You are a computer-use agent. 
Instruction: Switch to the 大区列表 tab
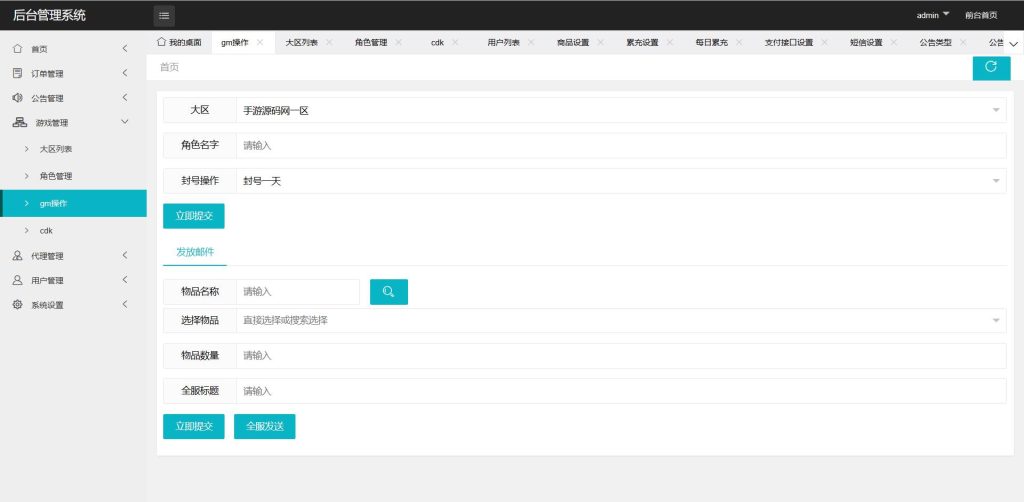[301, 43]
